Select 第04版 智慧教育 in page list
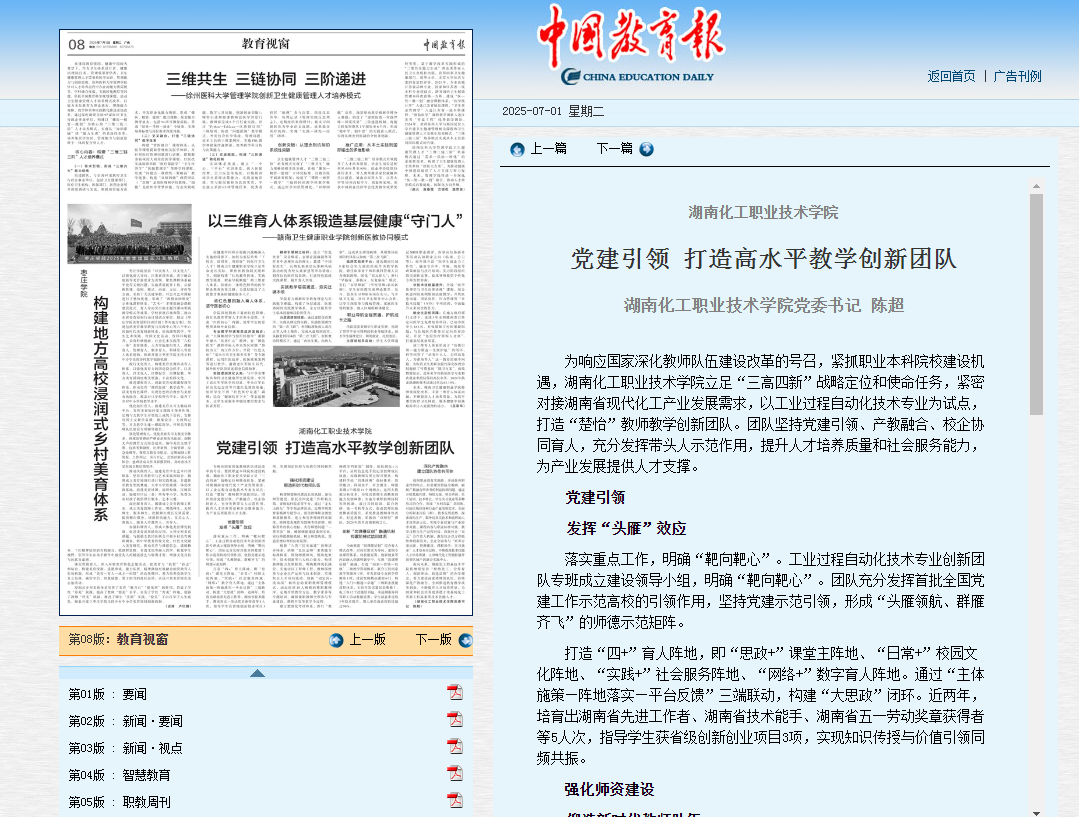The height and width of the screenshot is (817, 1079). click(x=119, y=775)
